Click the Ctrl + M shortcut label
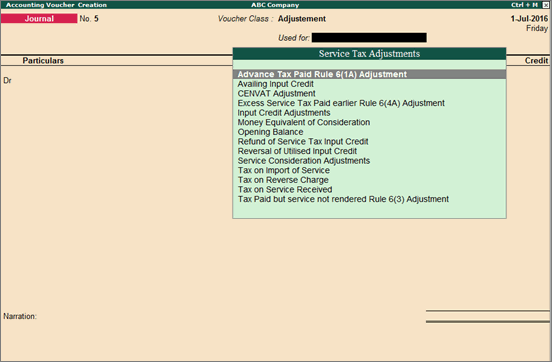The height and width of the screenshot is (362, 552). (525, 5)
